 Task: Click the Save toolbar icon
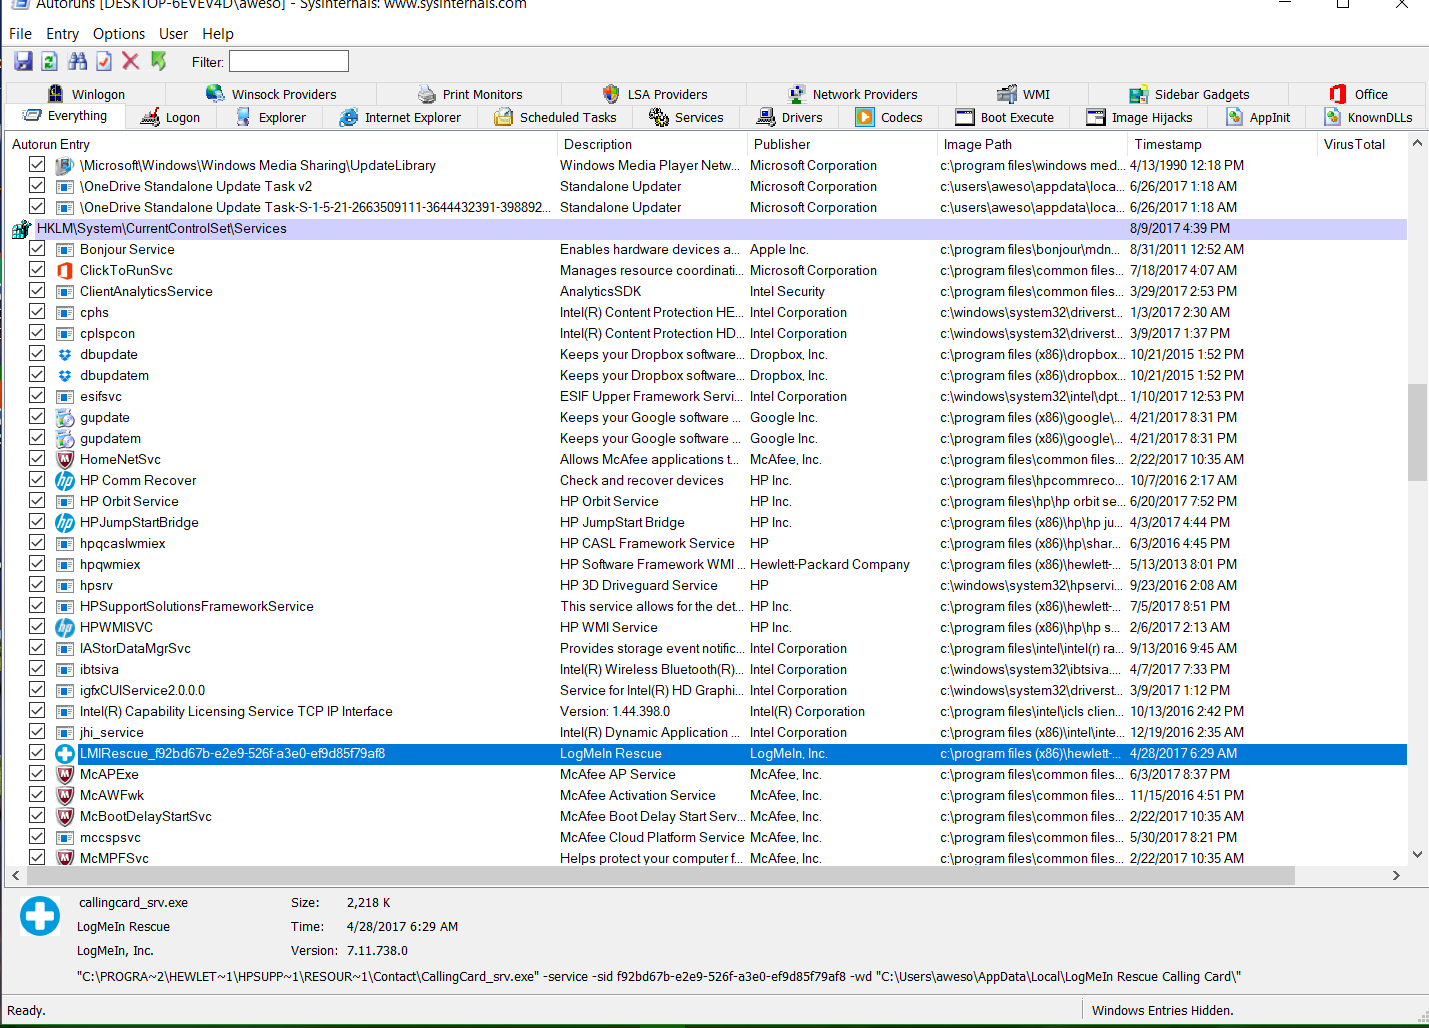click(x=22, y=61)
